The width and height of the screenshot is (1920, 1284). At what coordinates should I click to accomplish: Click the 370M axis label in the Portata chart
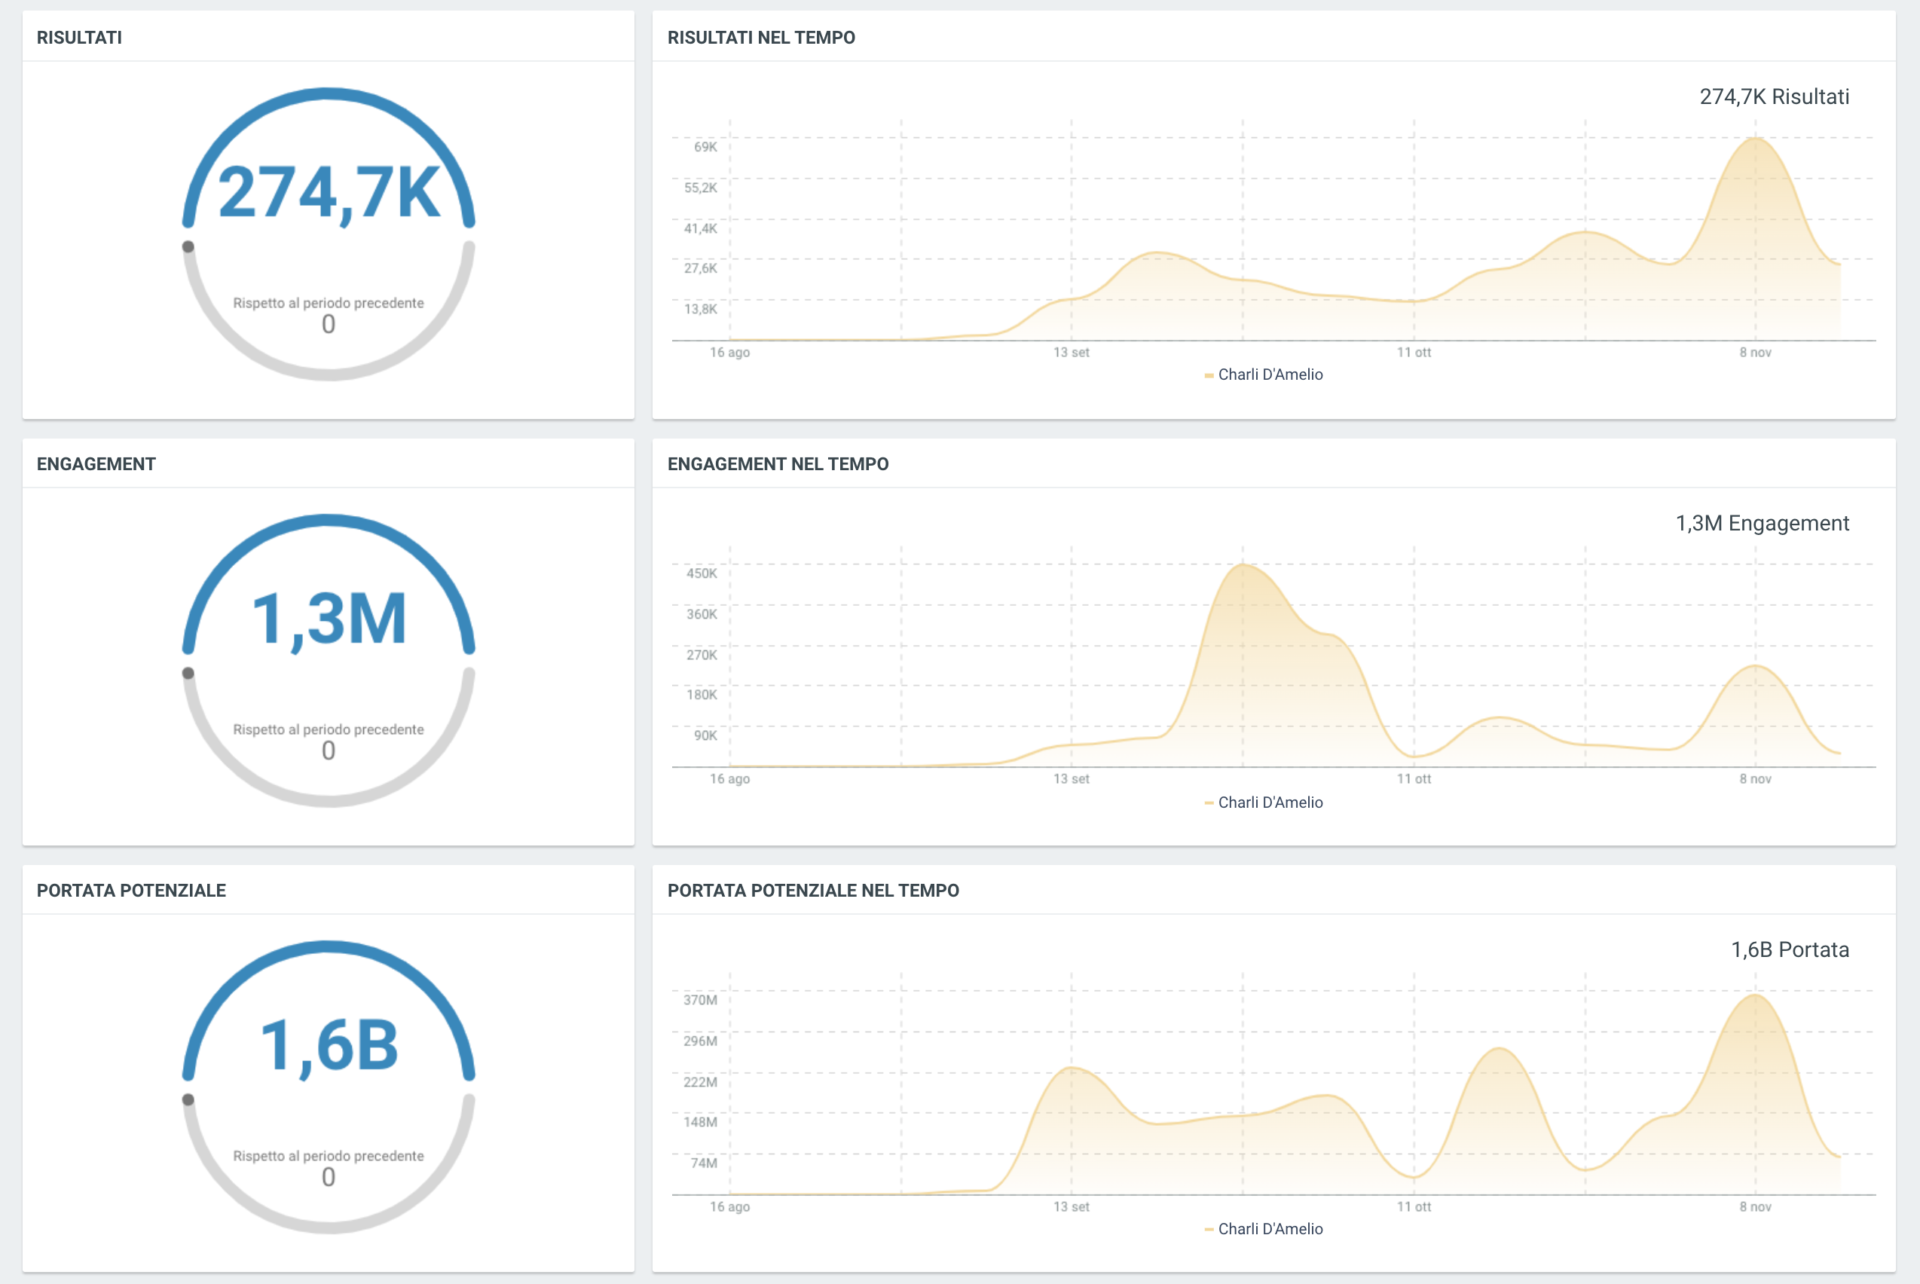700,1000
